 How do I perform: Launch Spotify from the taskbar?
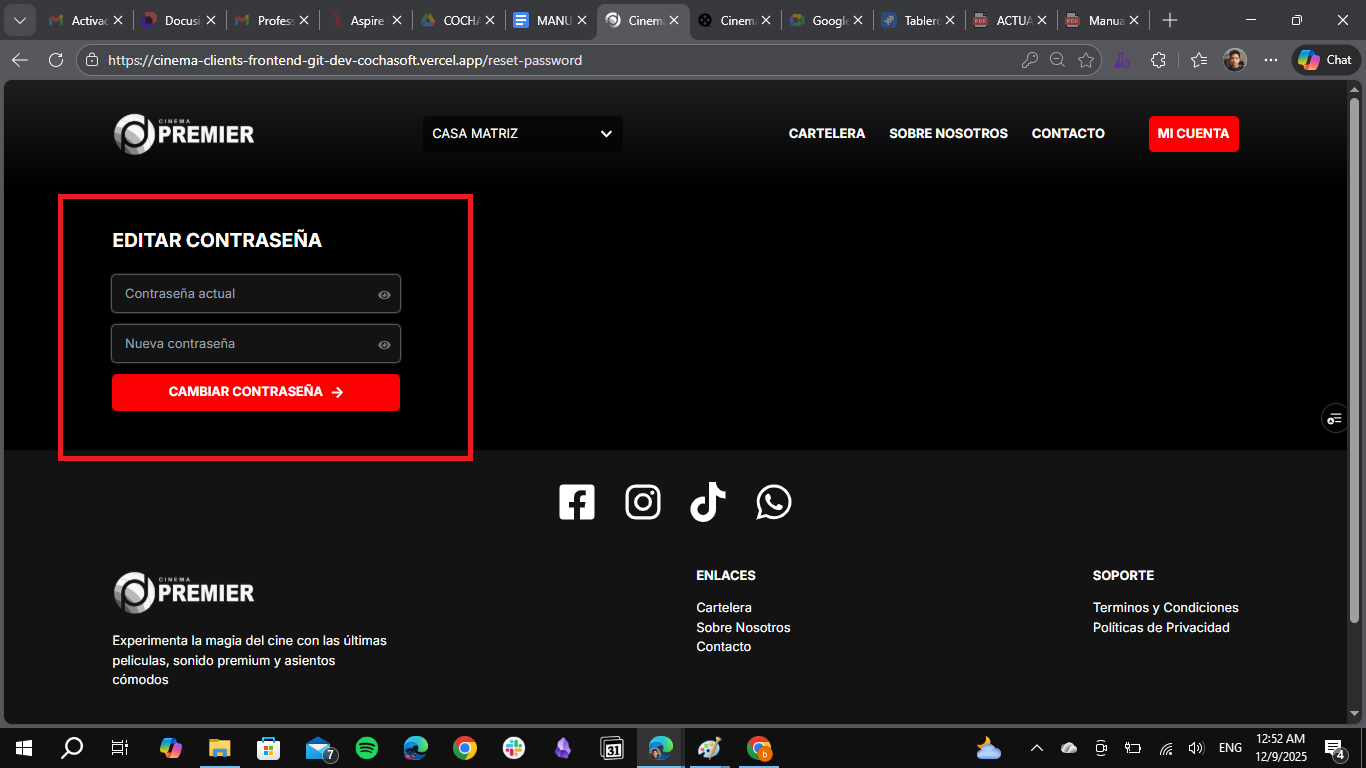367,748
